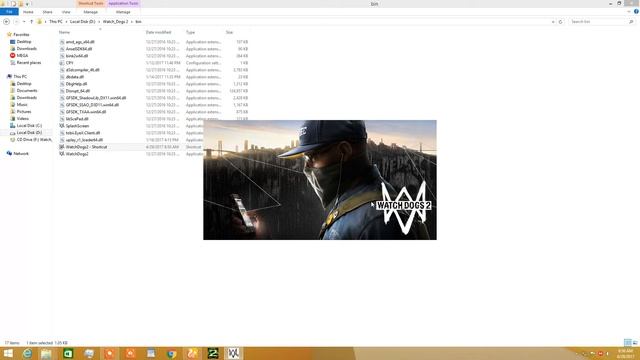
Task: Click the Up one level arrow
Action: point(31,22)
